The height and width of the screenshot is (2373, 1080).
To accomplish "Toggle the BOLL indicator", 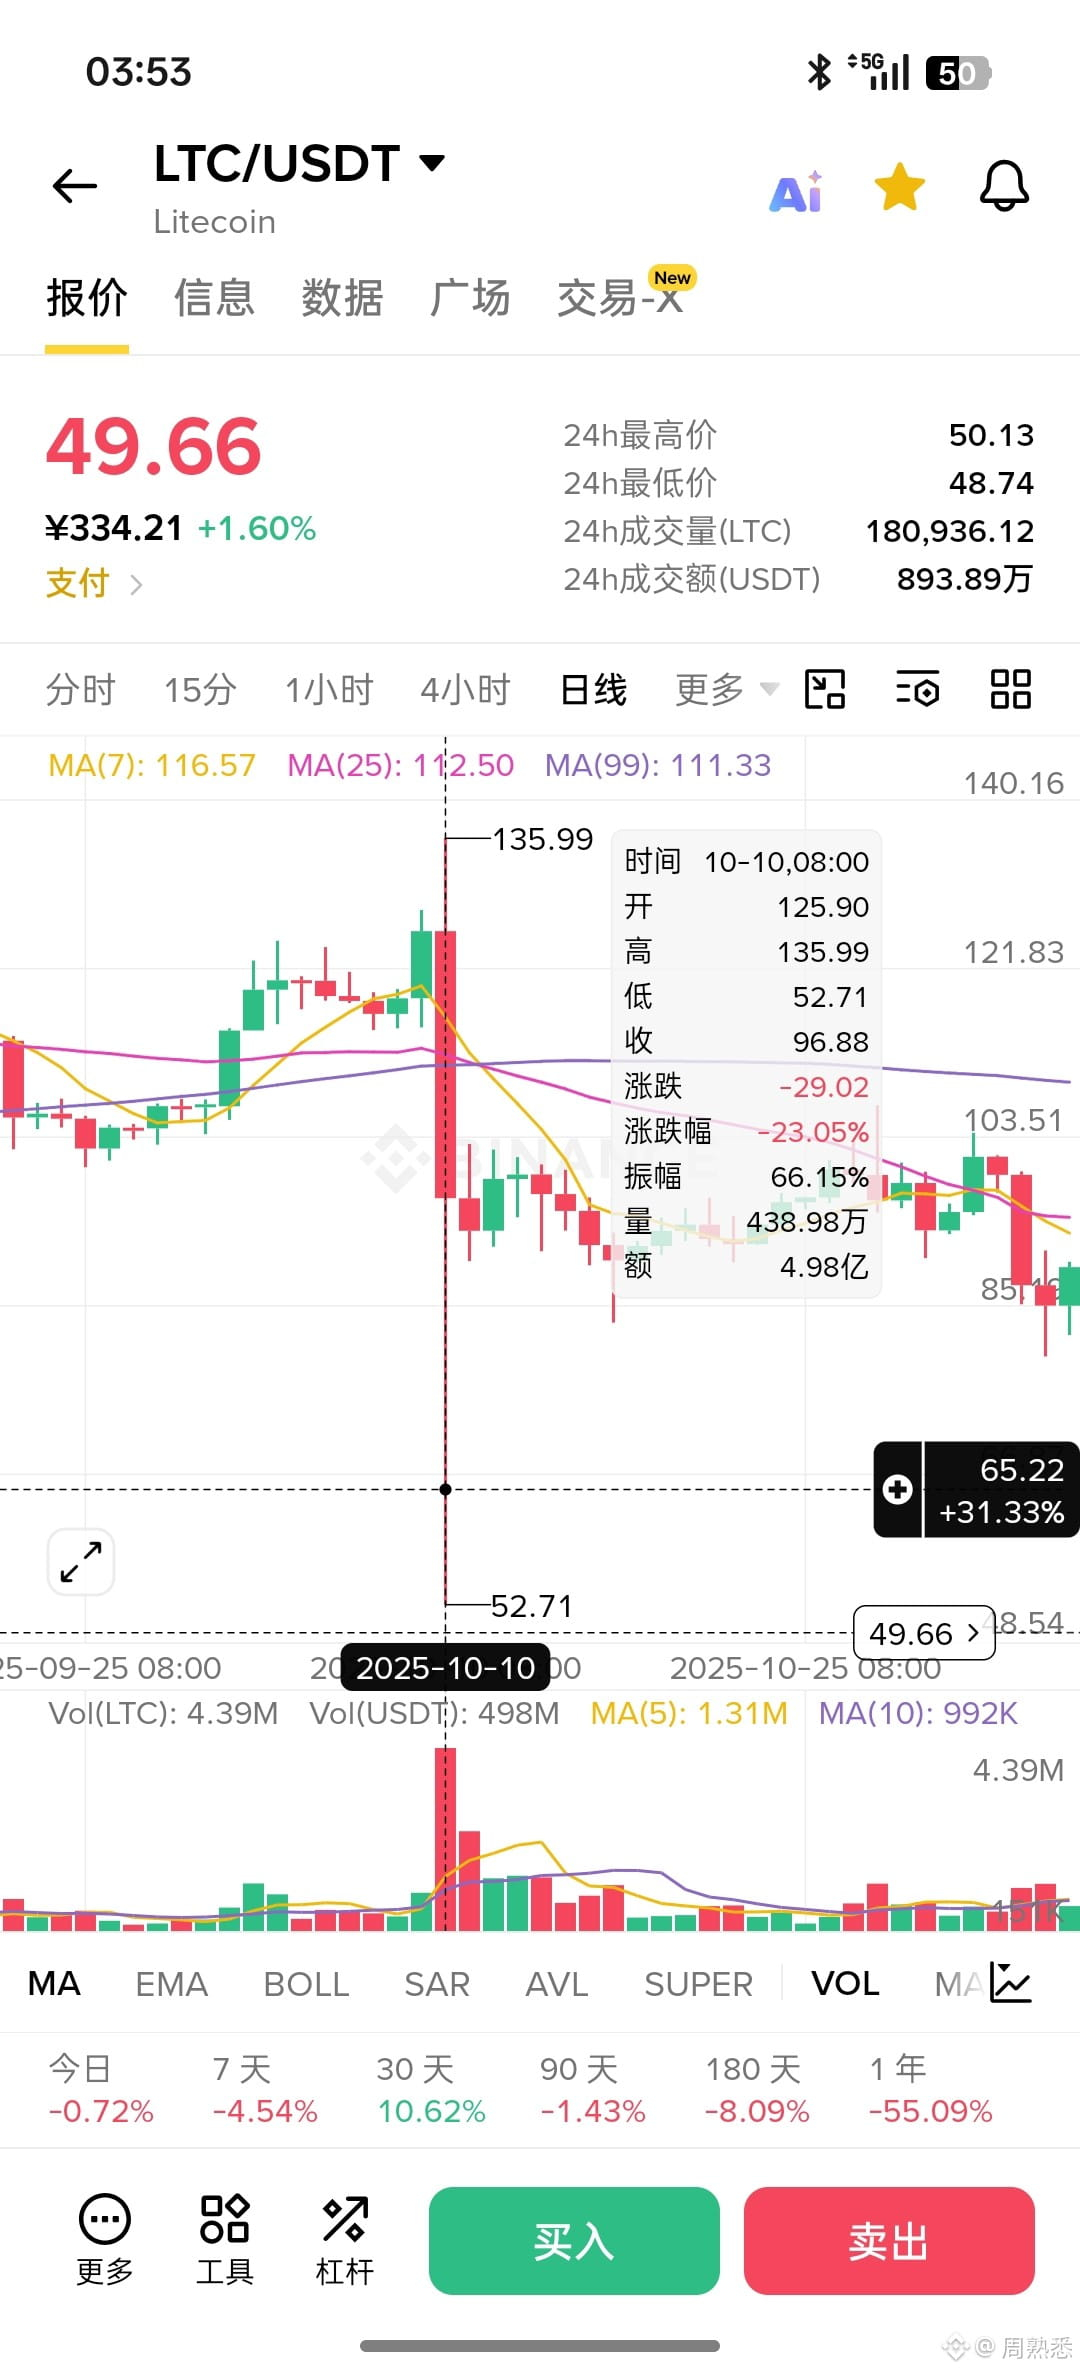I will click(x=306, y=1984).
